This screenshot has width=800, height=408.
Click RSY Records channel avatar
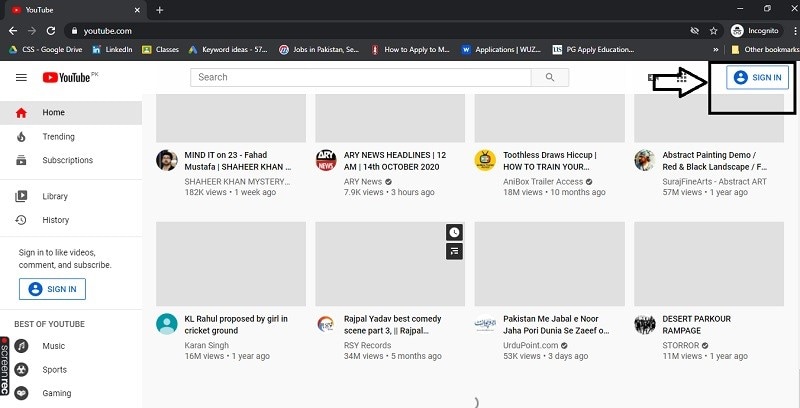(x=326, y=324)
